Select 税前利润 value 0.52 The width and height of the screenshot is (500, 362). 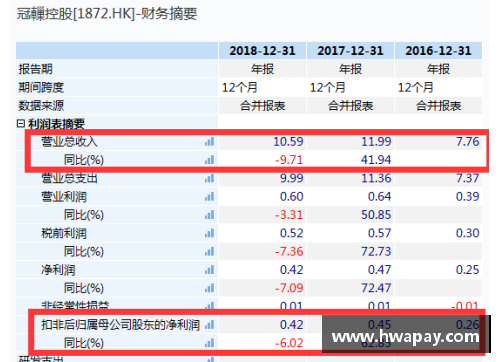[x=292, y=233]
